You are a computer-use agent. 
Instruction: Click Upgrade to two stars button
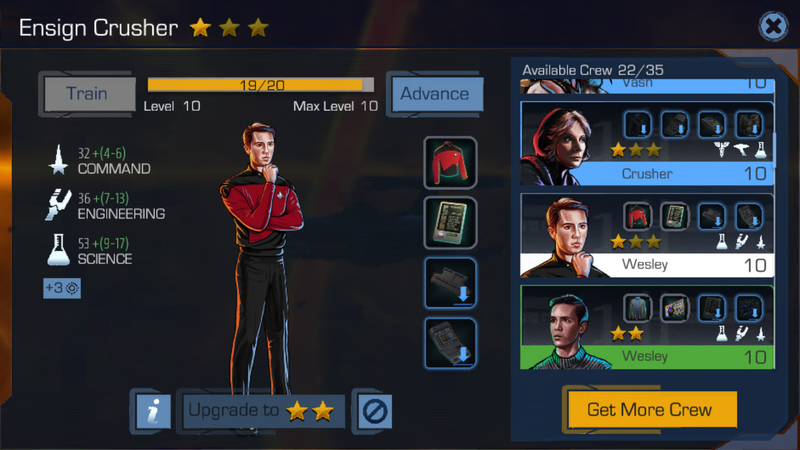263,411
